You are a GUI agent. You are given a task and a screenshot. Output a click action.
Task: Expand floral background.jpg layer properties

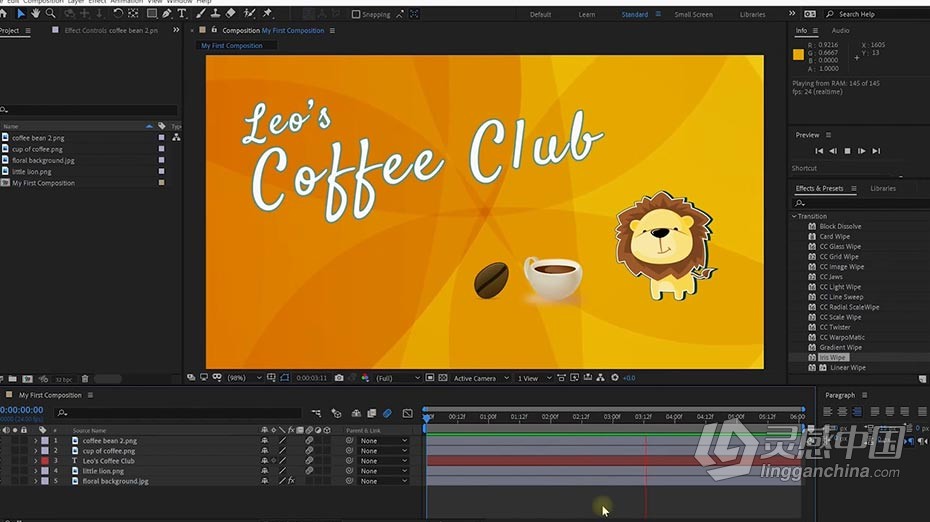(36, 481)
